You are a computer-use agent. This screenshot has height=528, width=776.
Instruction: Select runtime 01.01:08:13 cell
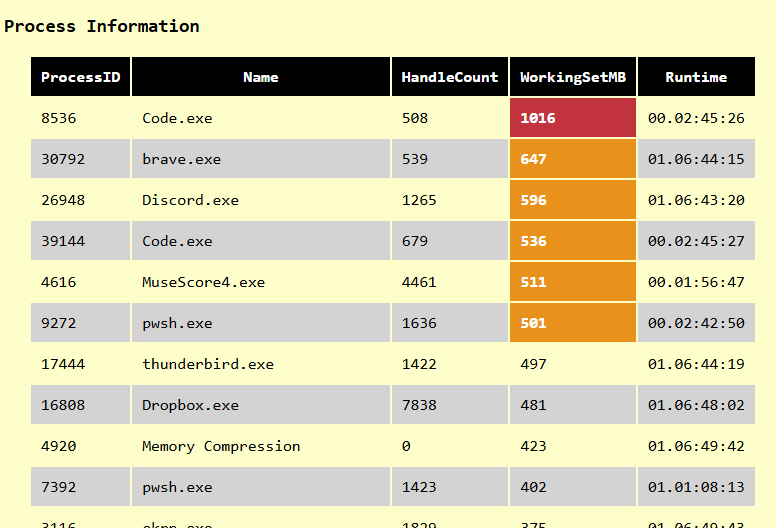pyautogui.click(x=696, y=487)
